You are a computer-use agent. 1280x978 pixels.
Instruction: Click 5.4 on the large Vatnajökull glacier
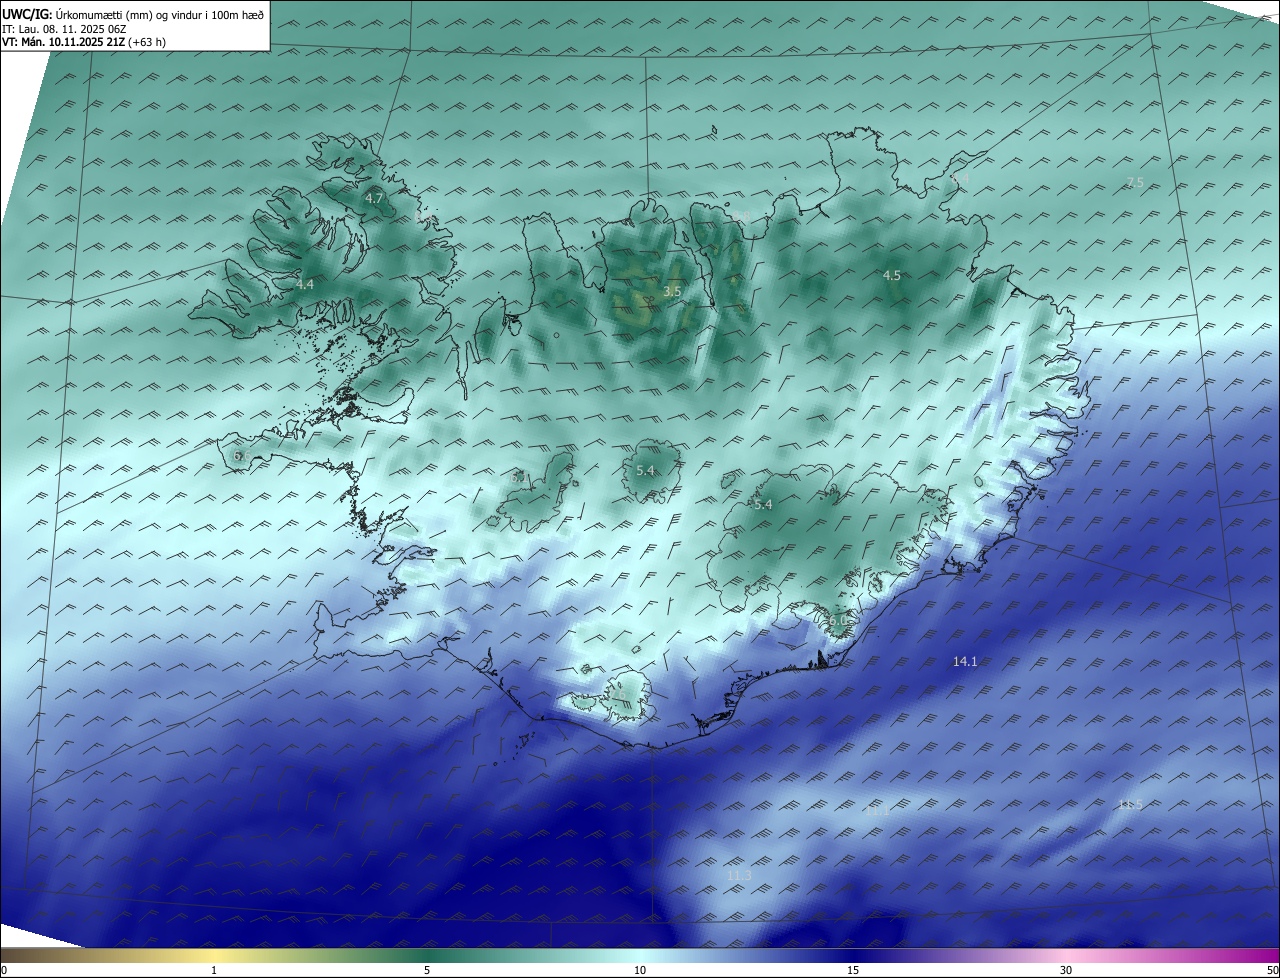coord(763,505)
